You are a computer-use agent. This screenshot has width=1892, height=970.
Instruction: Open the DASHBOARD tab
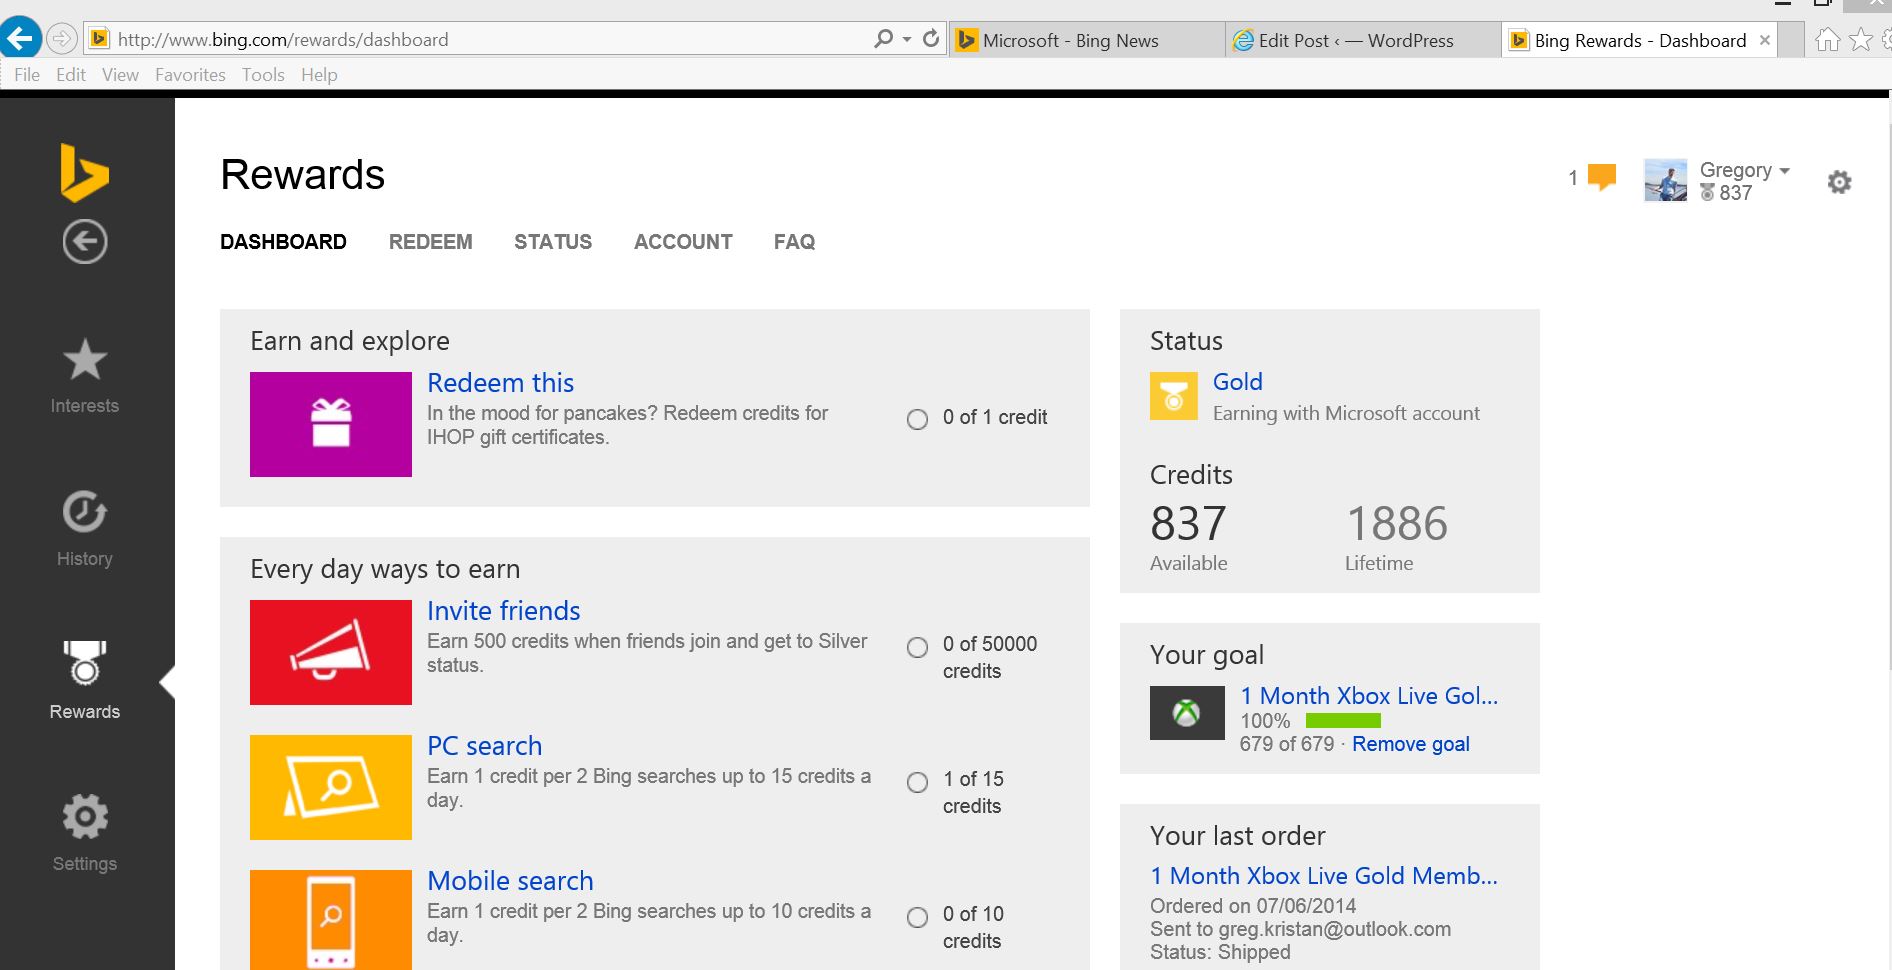tap(283, 242)
